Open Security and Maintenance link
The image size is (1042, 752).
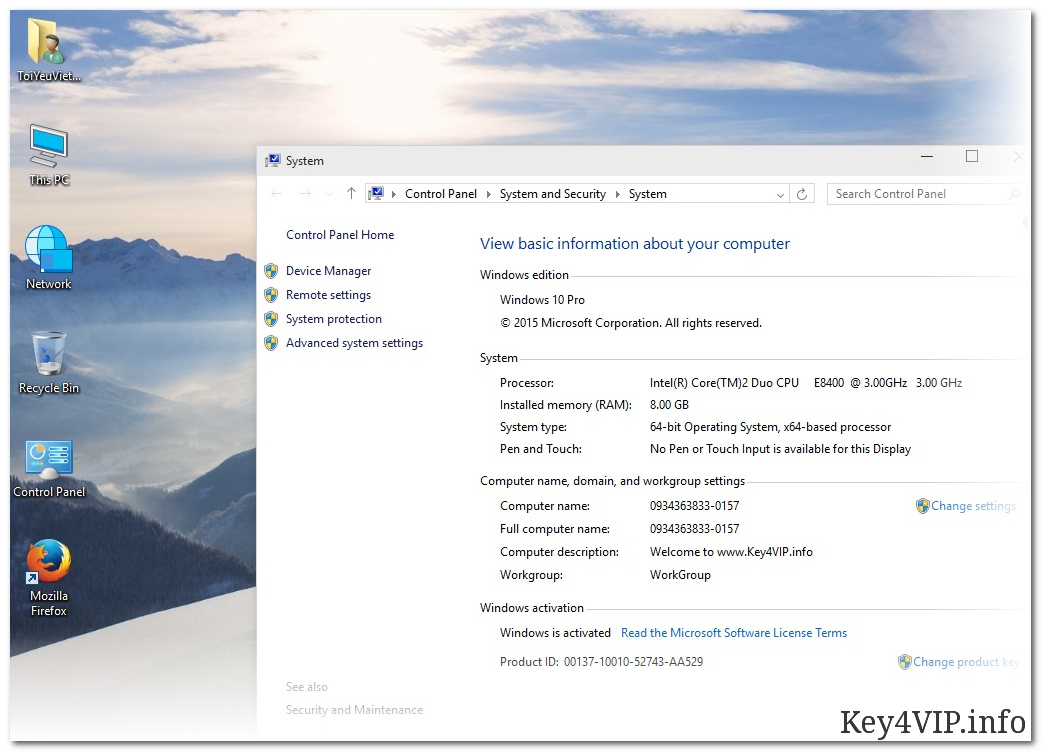(x=354, y=709)
